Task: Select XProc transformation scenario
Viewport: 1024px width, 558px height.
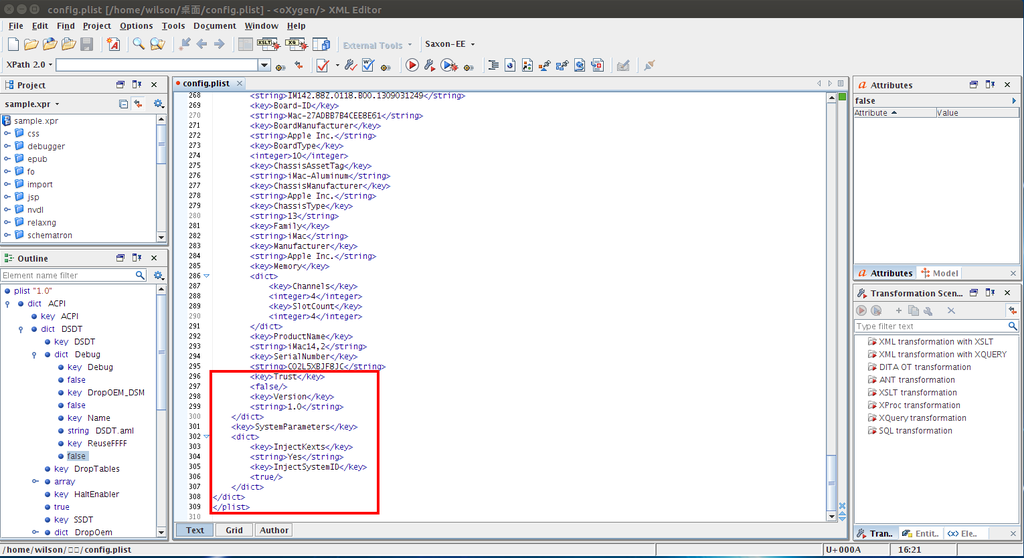Action: (913, 405)
